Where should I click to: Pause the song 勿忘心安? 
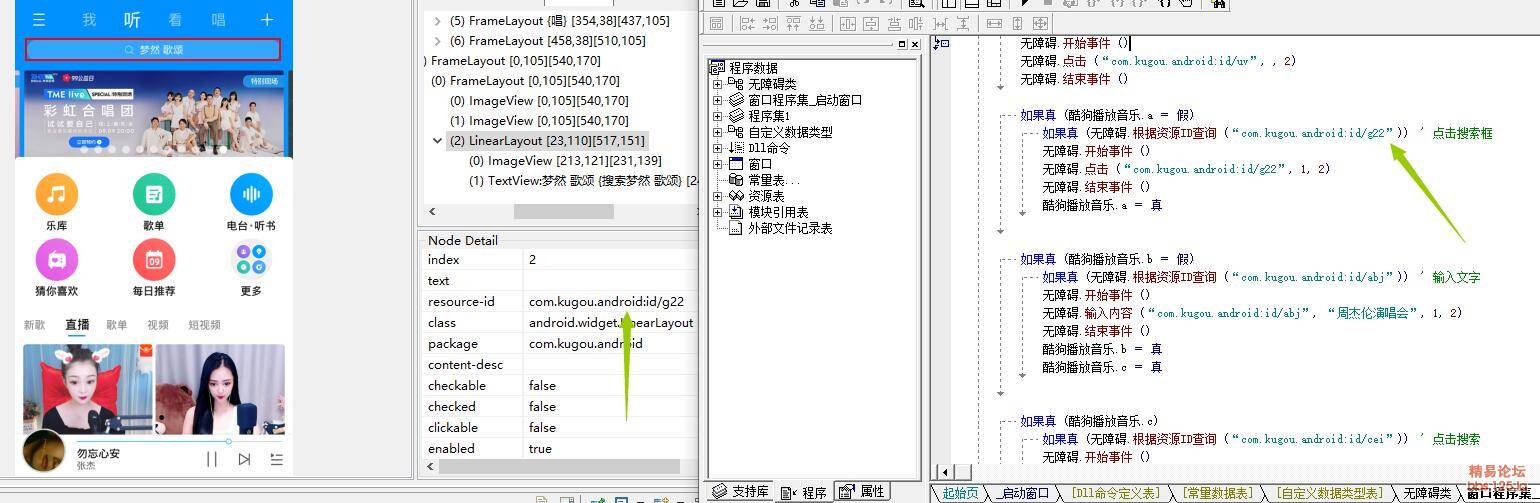pos(212,459)
